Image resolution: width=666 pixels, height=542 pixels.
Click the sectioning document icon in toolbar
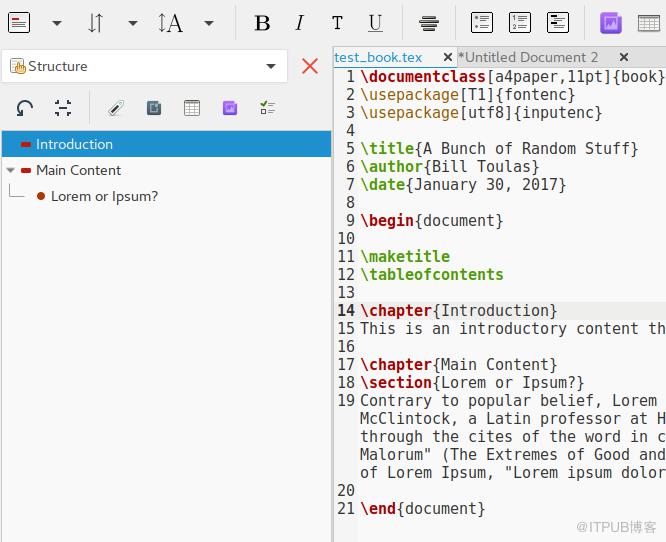coord(19,23)
